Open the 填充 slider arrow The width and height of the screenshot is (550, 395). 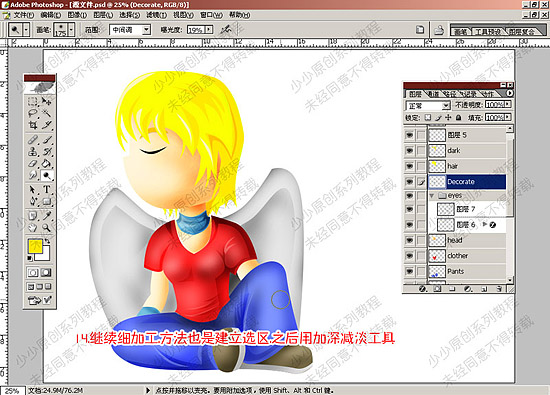tap(508, 117)
